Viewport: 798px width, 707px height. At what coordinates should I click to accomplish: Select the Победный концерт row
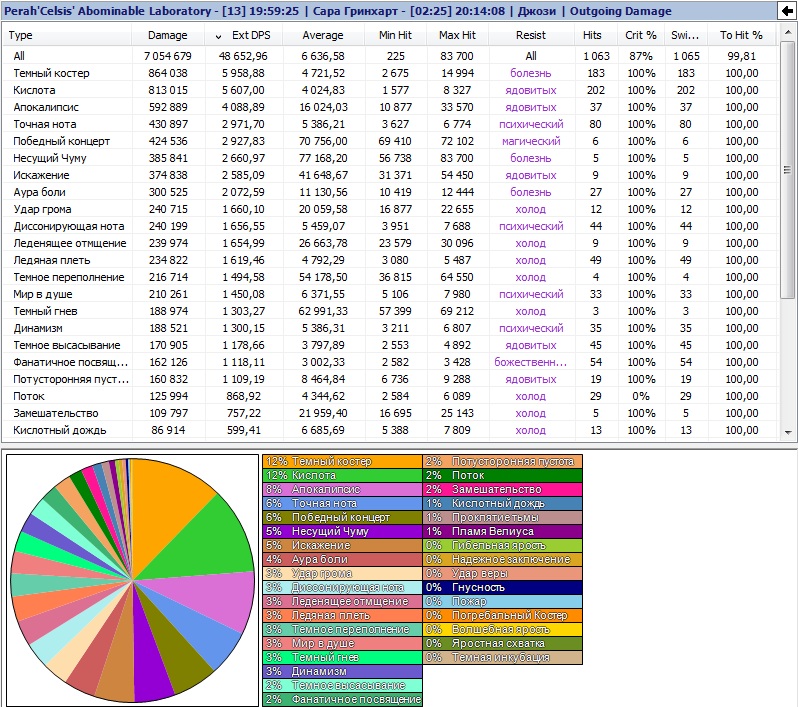[390, 141]
